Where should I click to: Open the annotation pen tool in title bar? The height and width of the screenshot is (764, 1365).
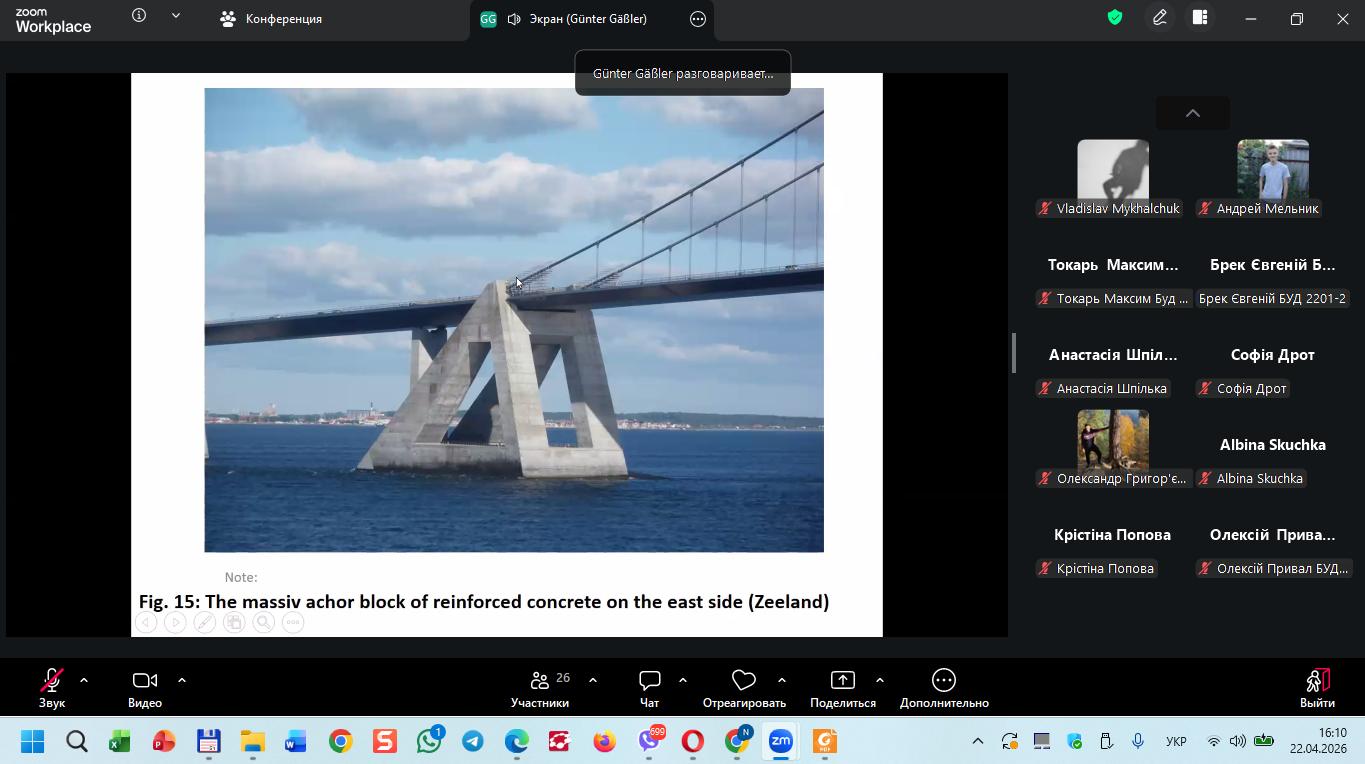pyautogui.click(x=1159, y=18)
